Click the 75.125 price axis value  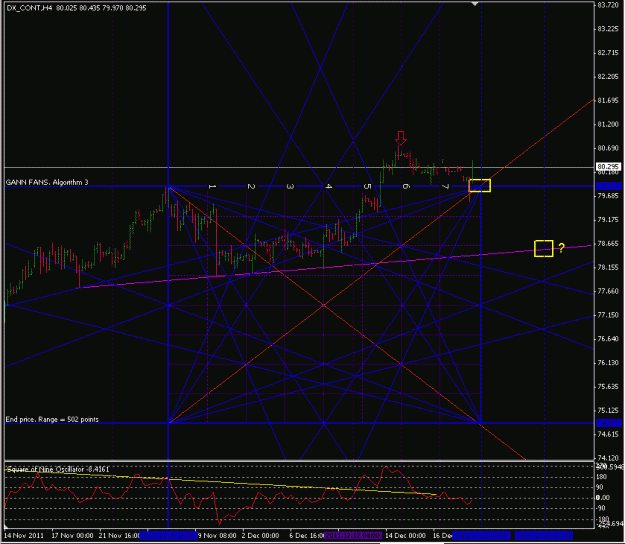tap(608, 410)
